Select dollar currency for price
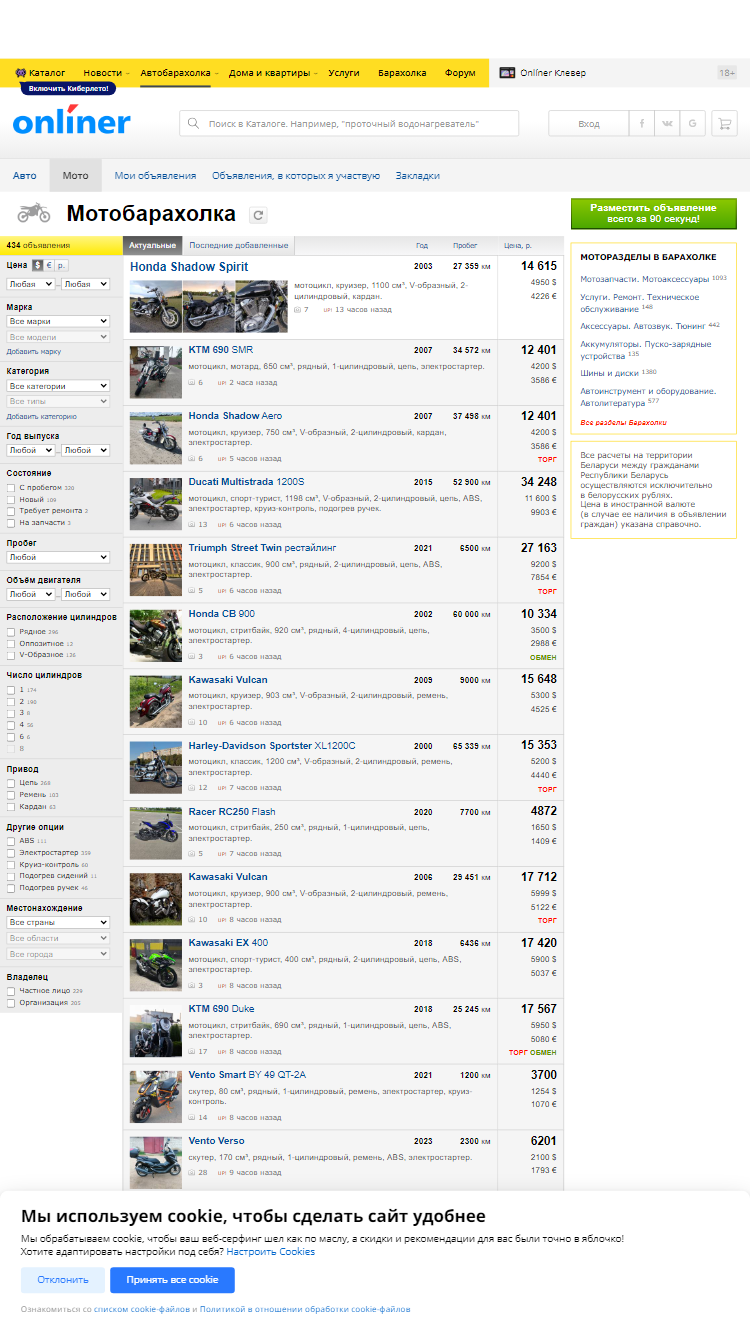Screen dimensions: 750x1334 (x=37, y=265)
